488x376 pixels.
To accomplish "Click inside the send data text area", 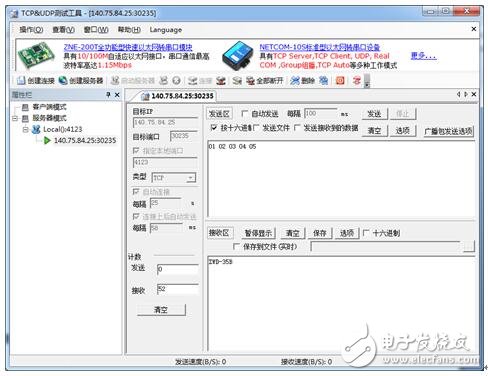I will click(x=341, y=179).
